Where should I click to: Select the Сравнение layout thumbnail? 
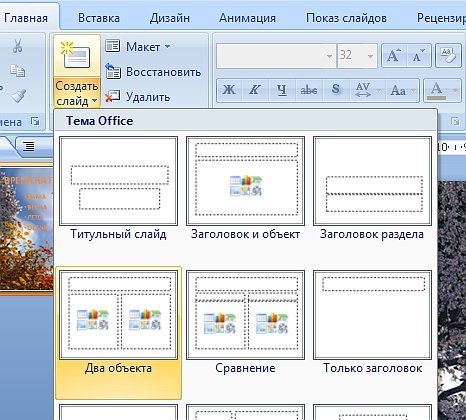pos(245,315)
